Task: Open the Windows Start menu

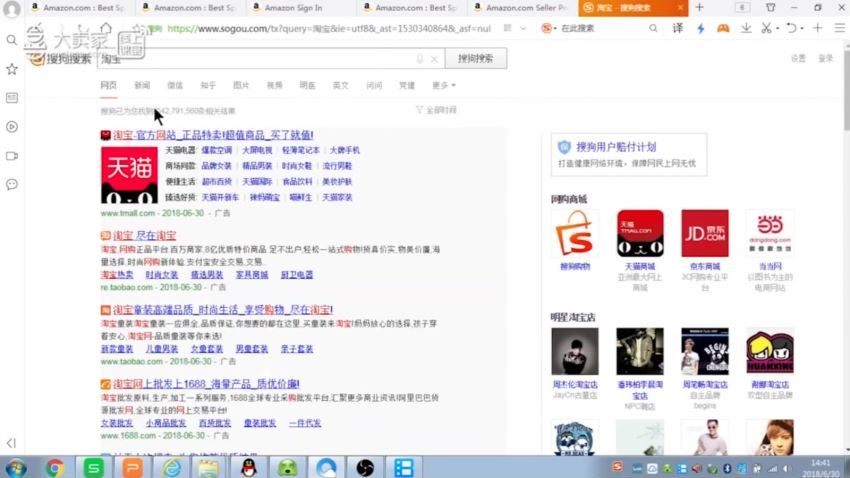Action: pyautogui.click(x=15, y=467)
